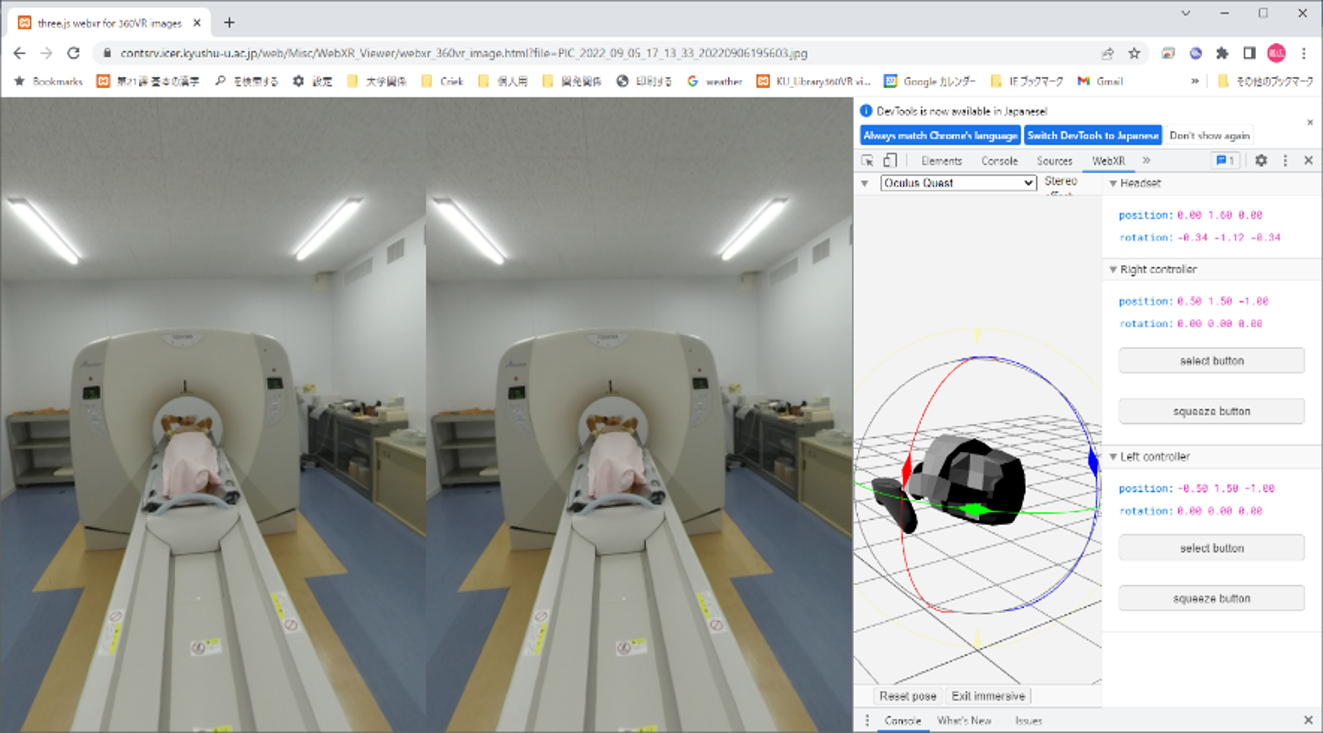Viewport: 1323px width, 733px height.
Task: Open Chrome side panel icon
Action: click(x=1249, y=53)
